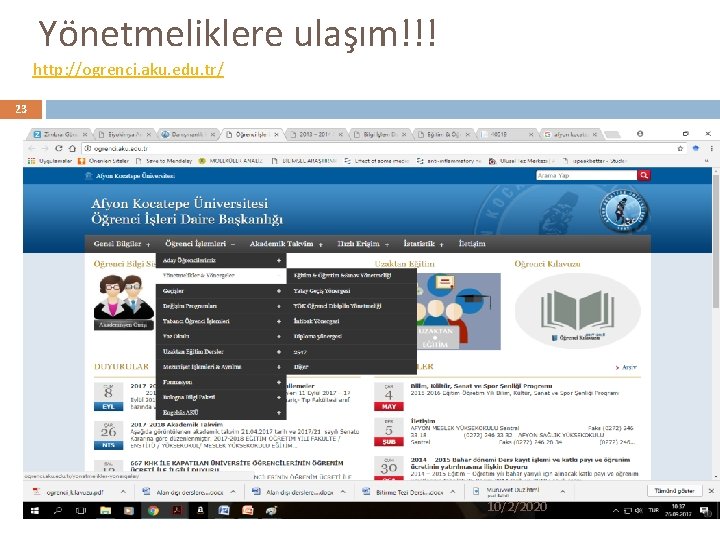Switch to the Bilgi İşlem browser tab
Viewport: 720px width, 540px height.
[379, 135]
